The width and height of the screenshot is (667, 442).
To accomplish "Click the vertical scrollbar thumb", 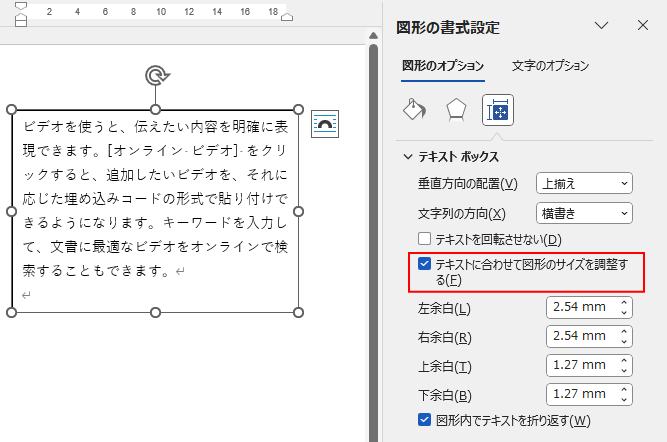I will point(373,242).
